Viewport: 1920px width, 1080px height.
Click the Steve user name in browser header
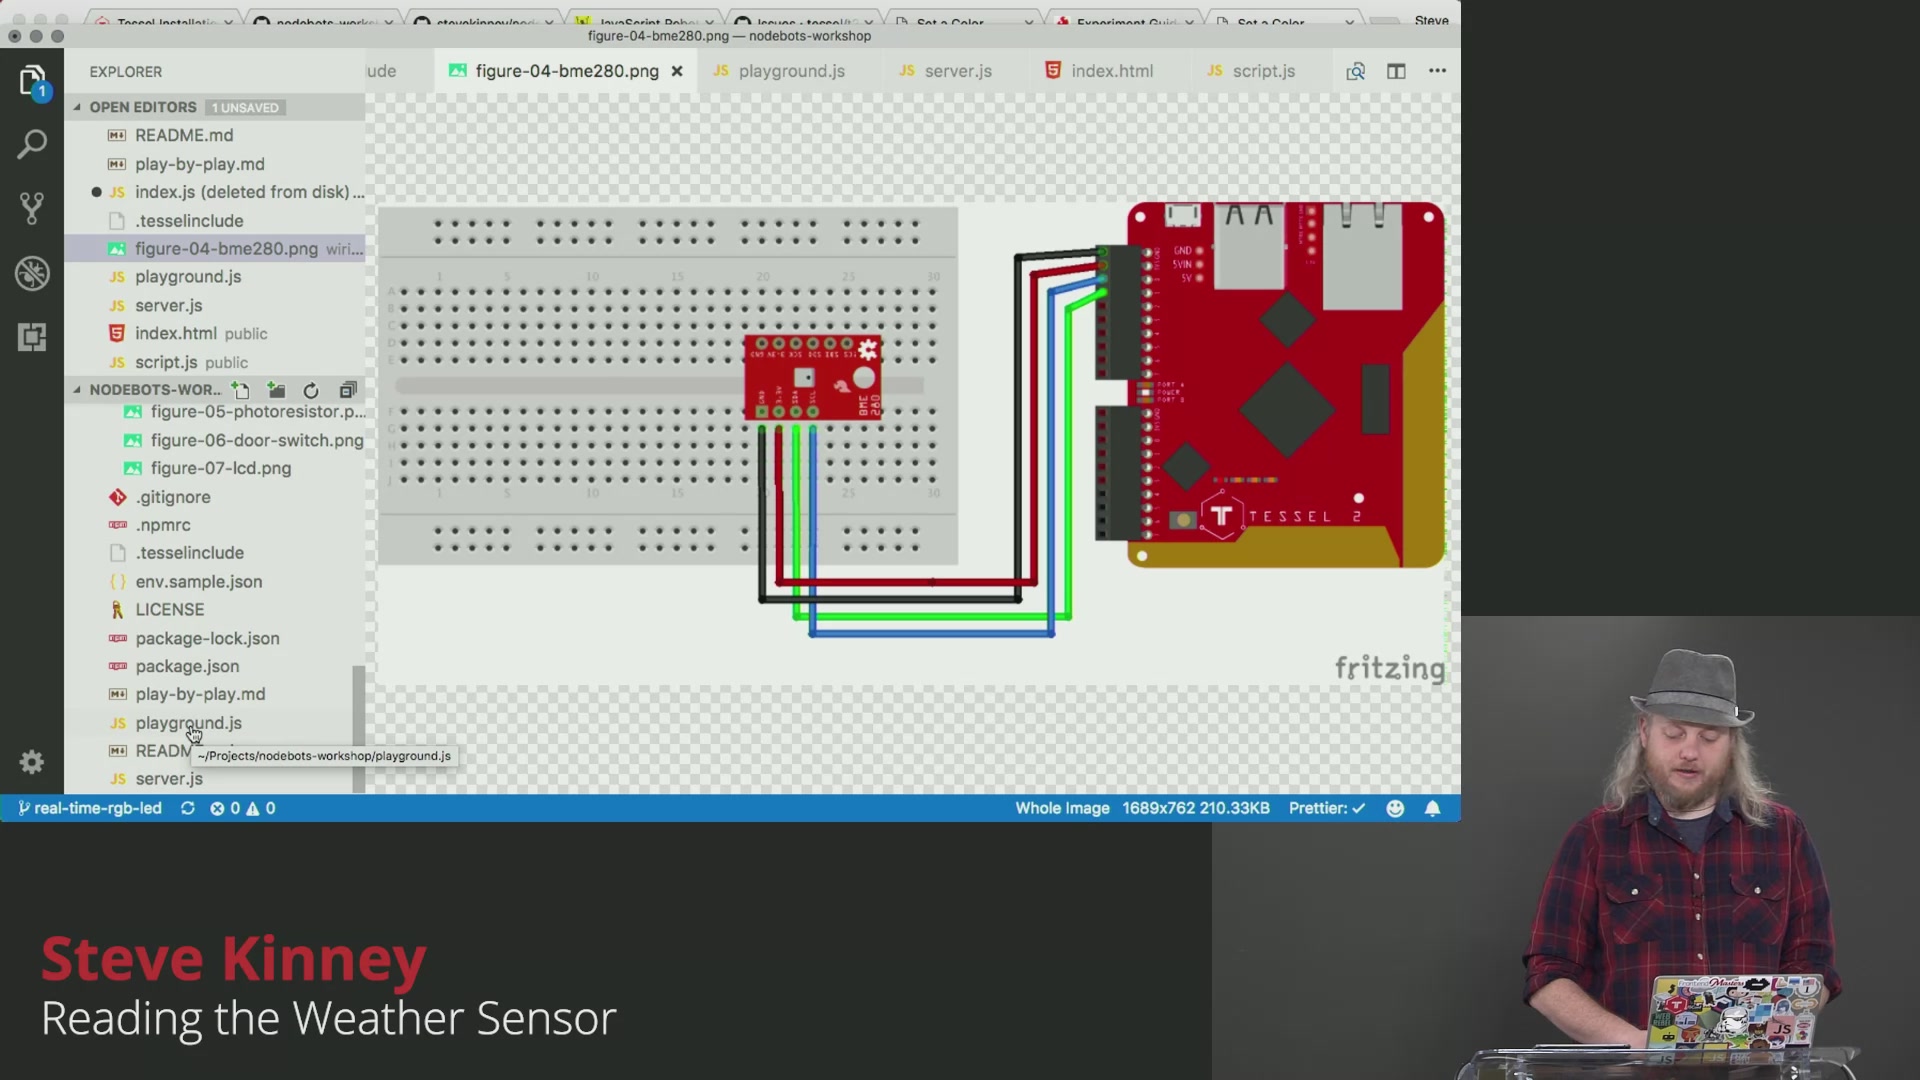pyautogui.click(x=1431, y=20)
